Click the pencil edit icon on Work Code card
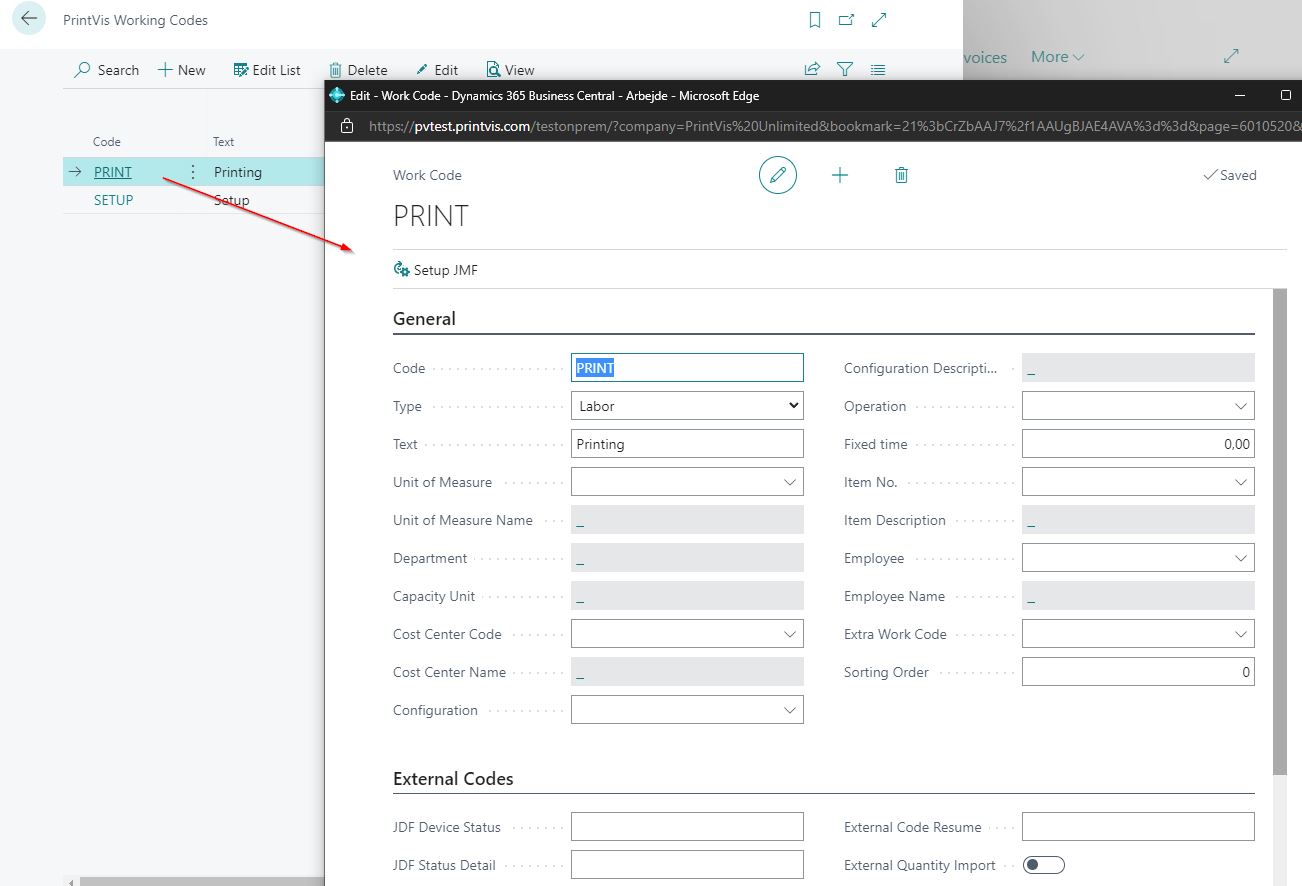This screenshot has width=1302, height=886. 778,175
